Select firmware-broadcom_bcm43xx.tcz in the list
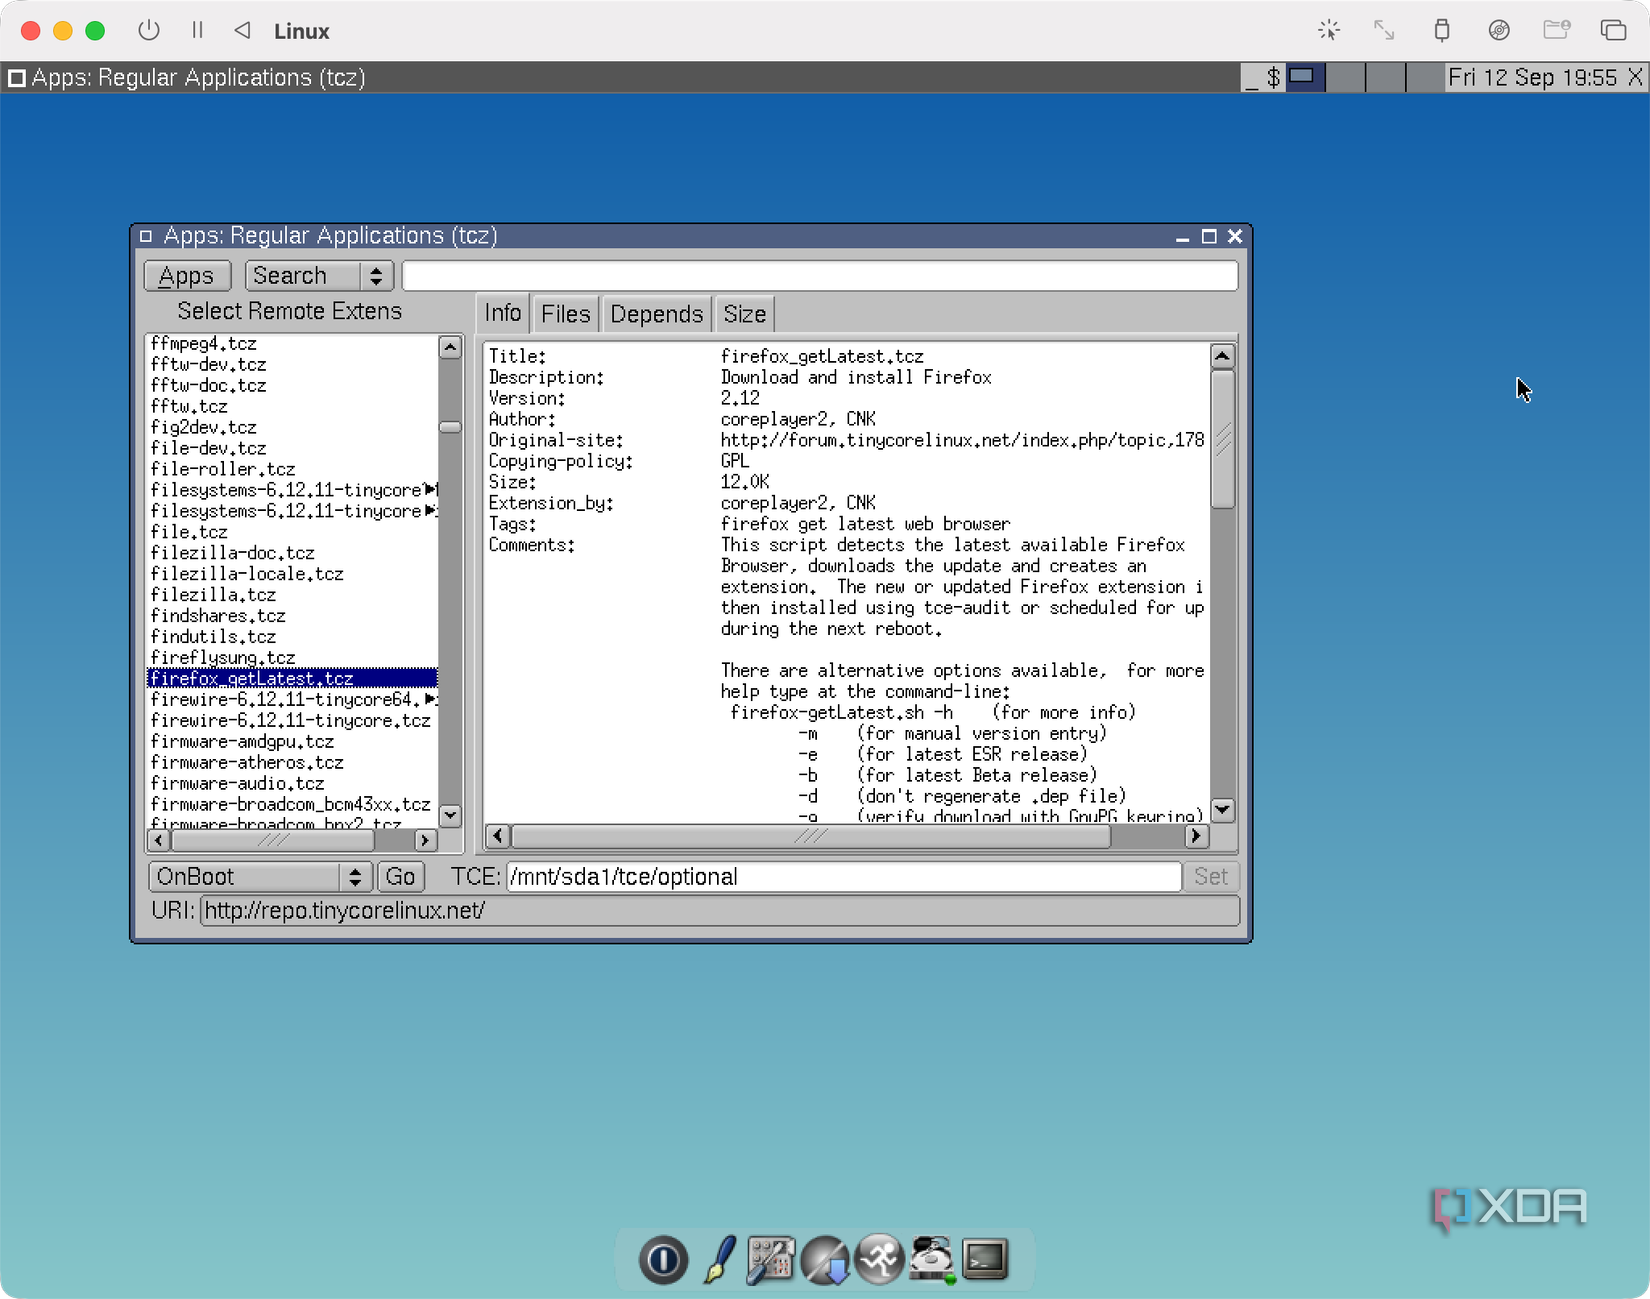 (290, 805)
